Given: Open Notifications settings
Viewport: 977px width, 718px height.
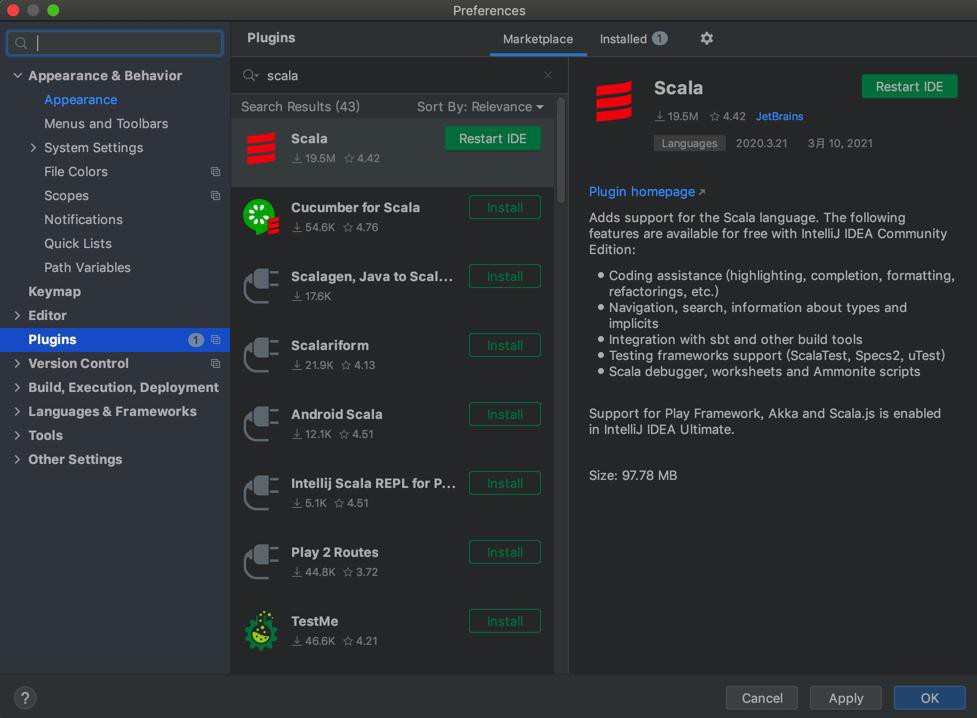Looking at the screenshot, I should (83, 219).
